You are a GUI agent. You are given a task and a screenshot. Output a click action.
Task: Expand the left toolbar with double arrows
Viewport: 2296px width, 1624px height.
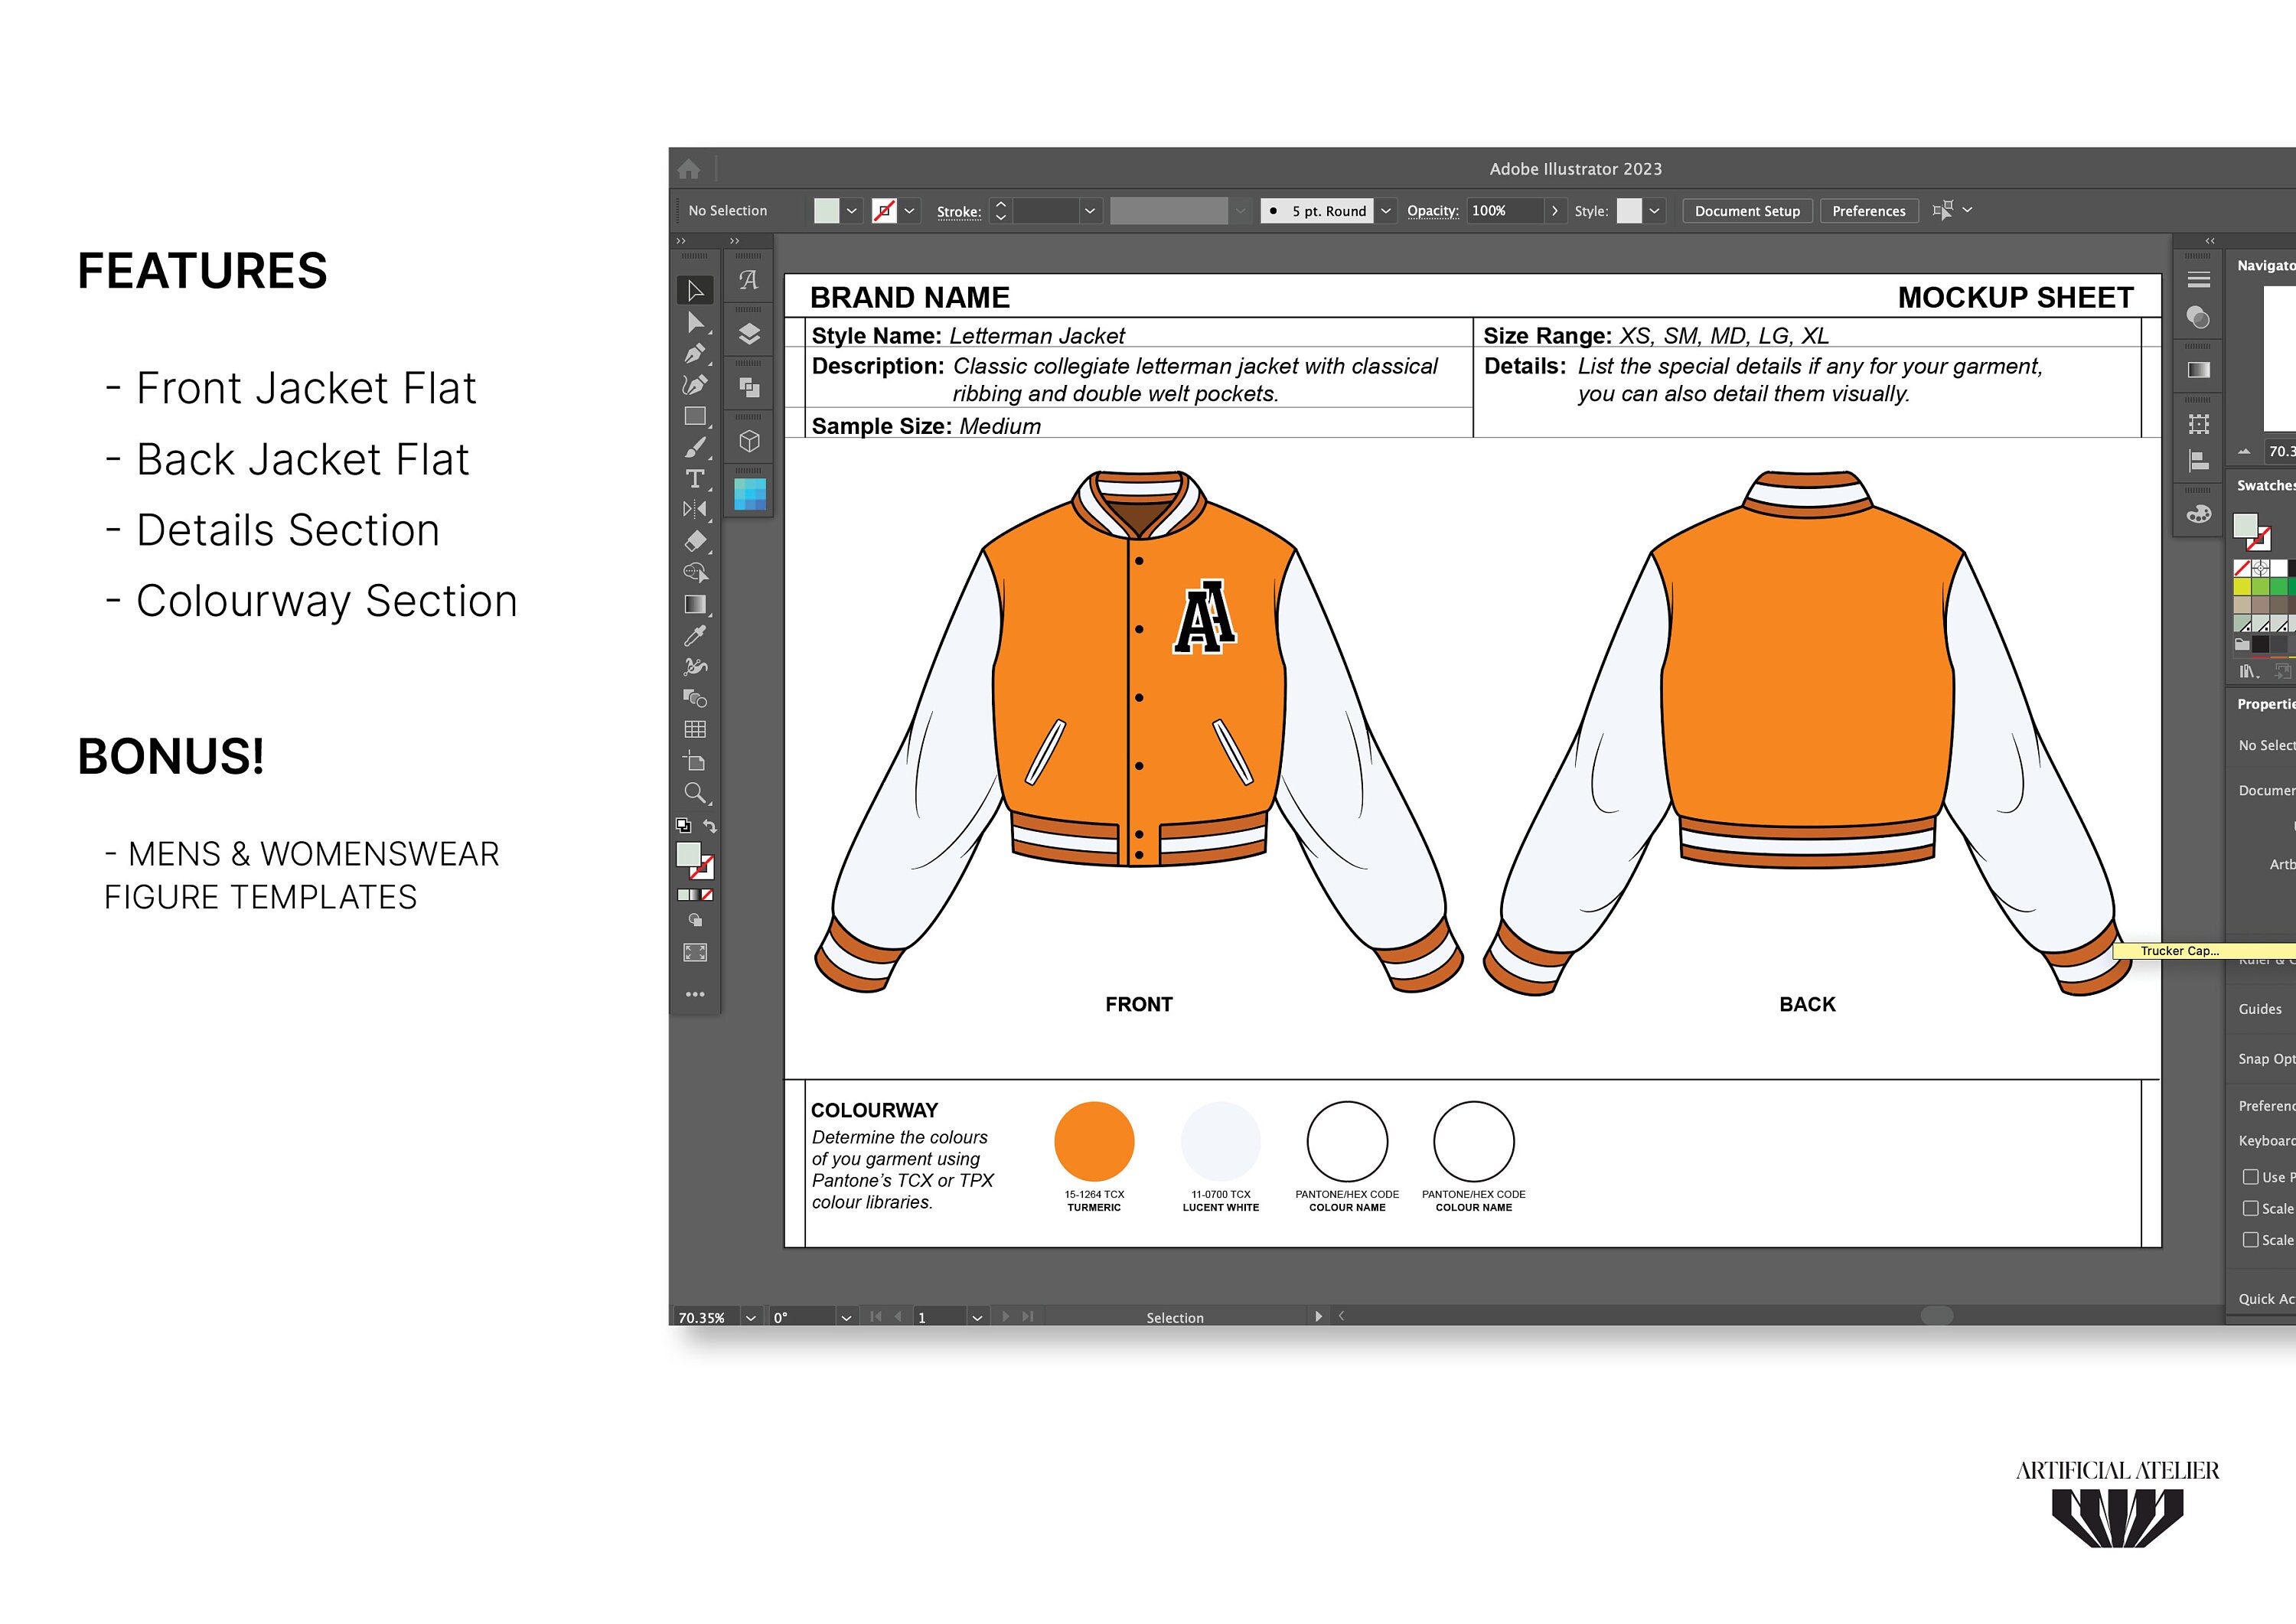click(x=682, y=241)
